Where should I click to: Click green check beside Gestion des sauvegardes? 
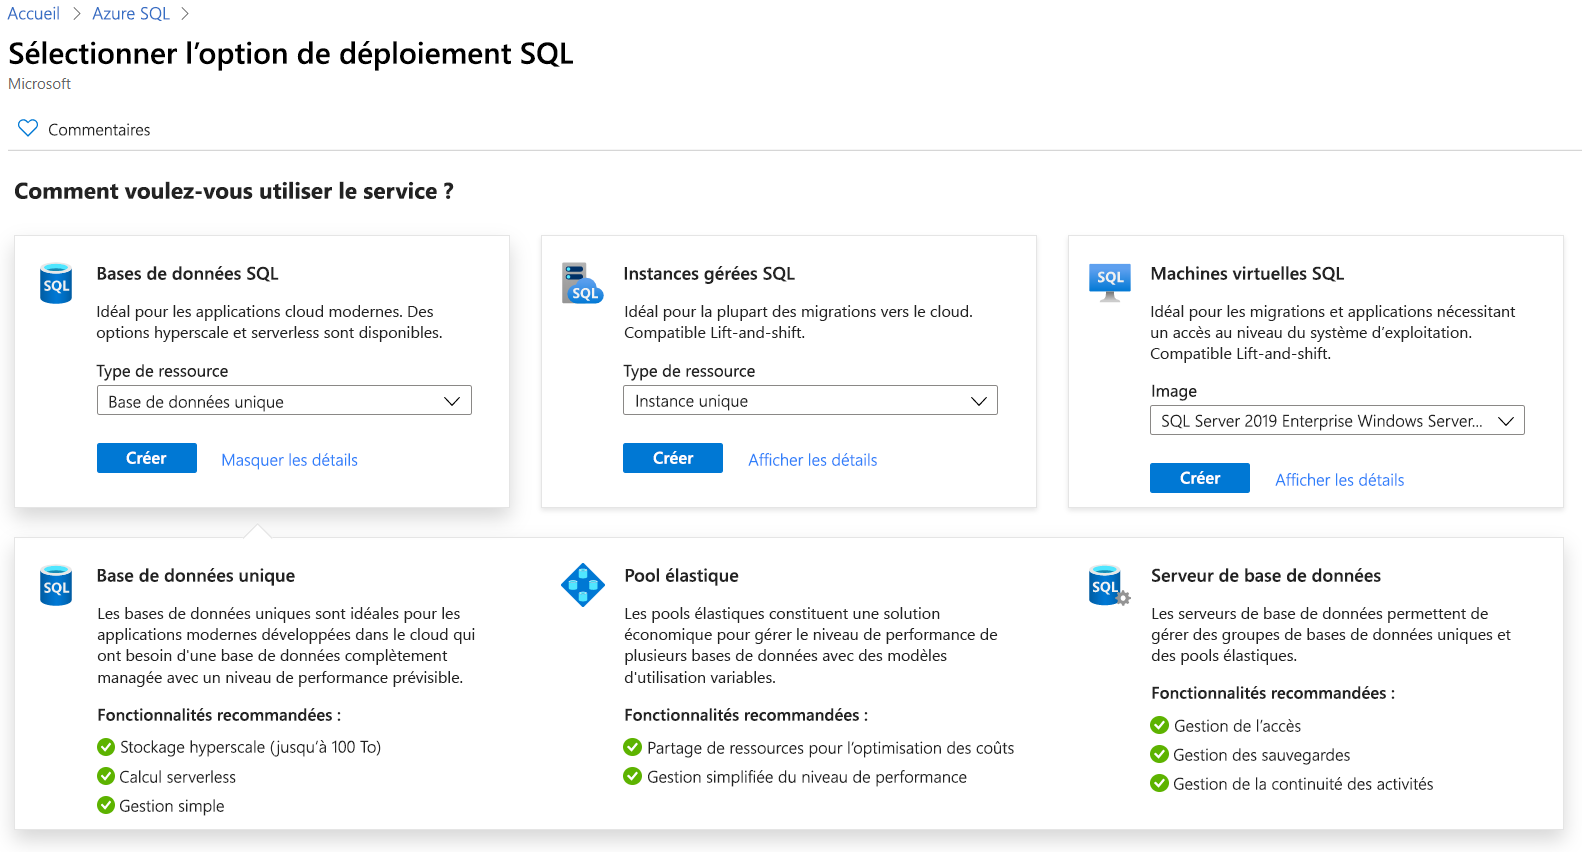[x=1159, y=754]
